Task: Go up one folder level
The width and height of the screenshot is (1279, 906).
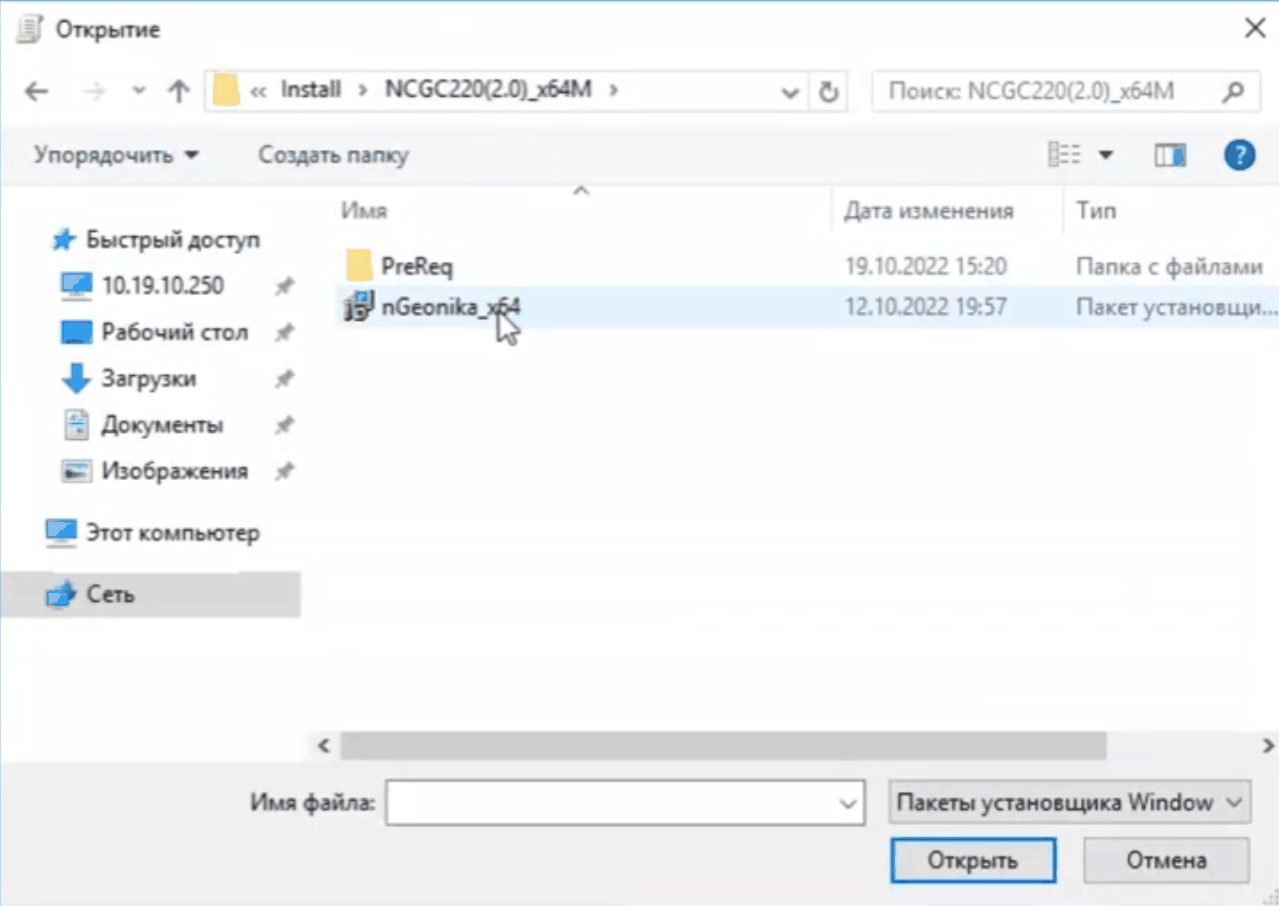Action: pyautogui.click(x=178, y=92)
